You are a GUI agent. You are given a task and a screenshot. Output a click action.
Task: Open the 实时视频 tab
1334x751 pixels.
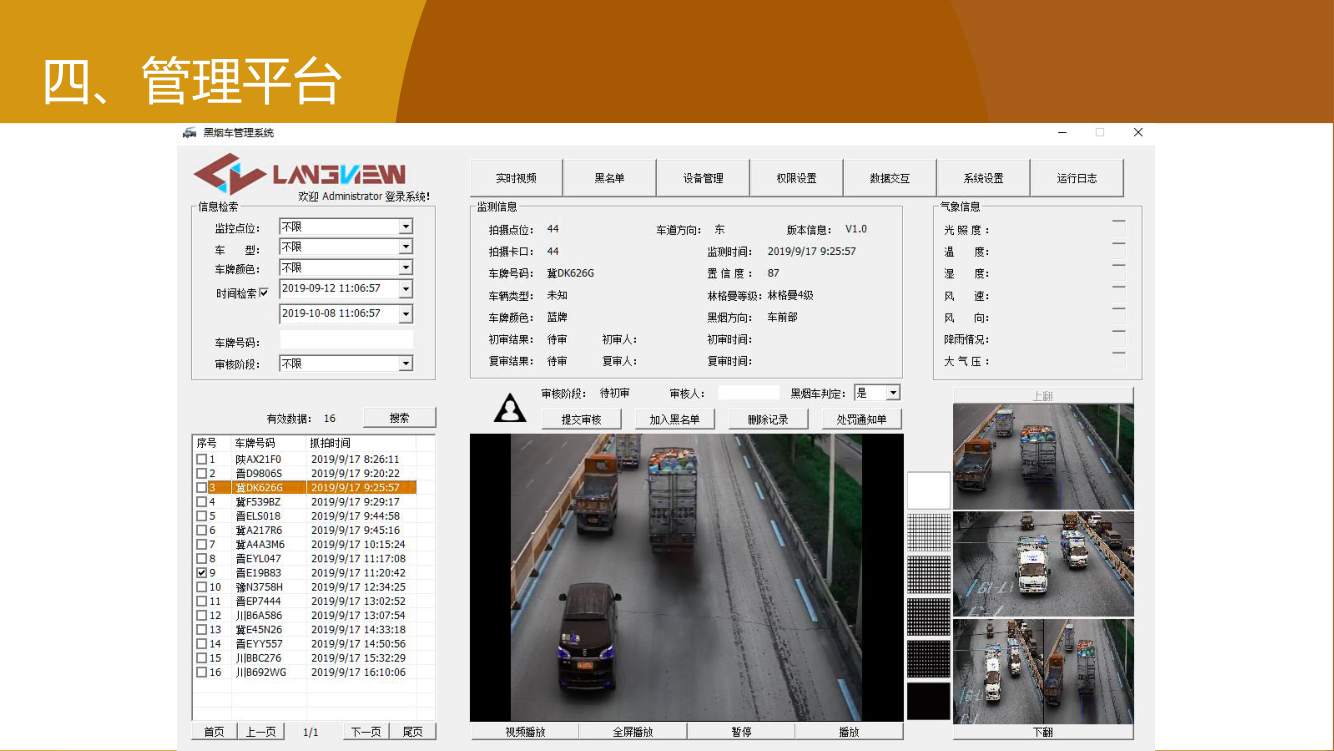[x=516, y=178]
